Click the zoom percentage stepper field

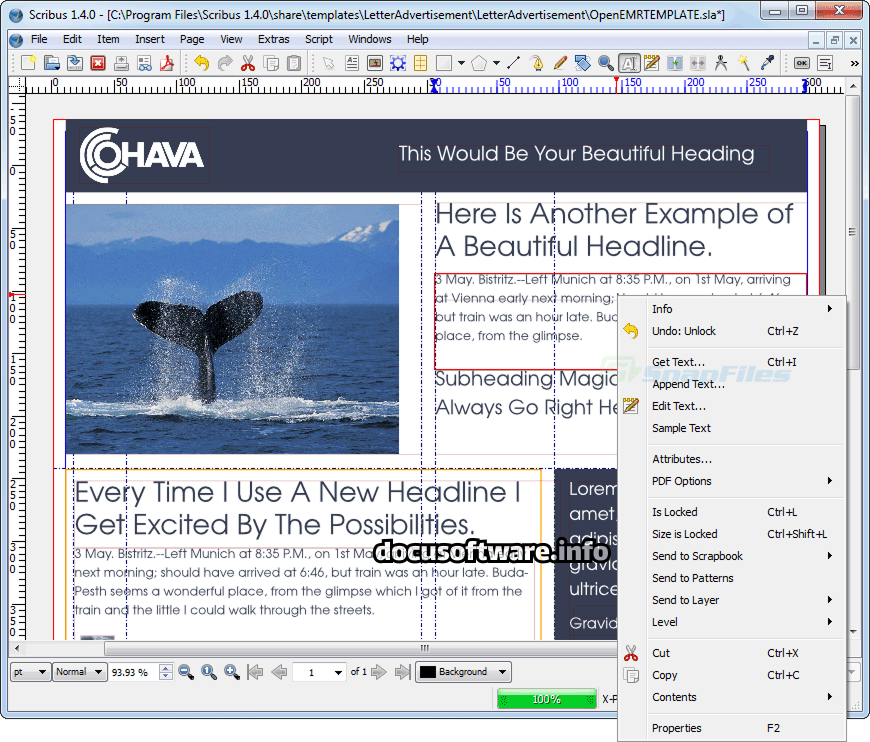pyautogui.click(x=131, y=672)
